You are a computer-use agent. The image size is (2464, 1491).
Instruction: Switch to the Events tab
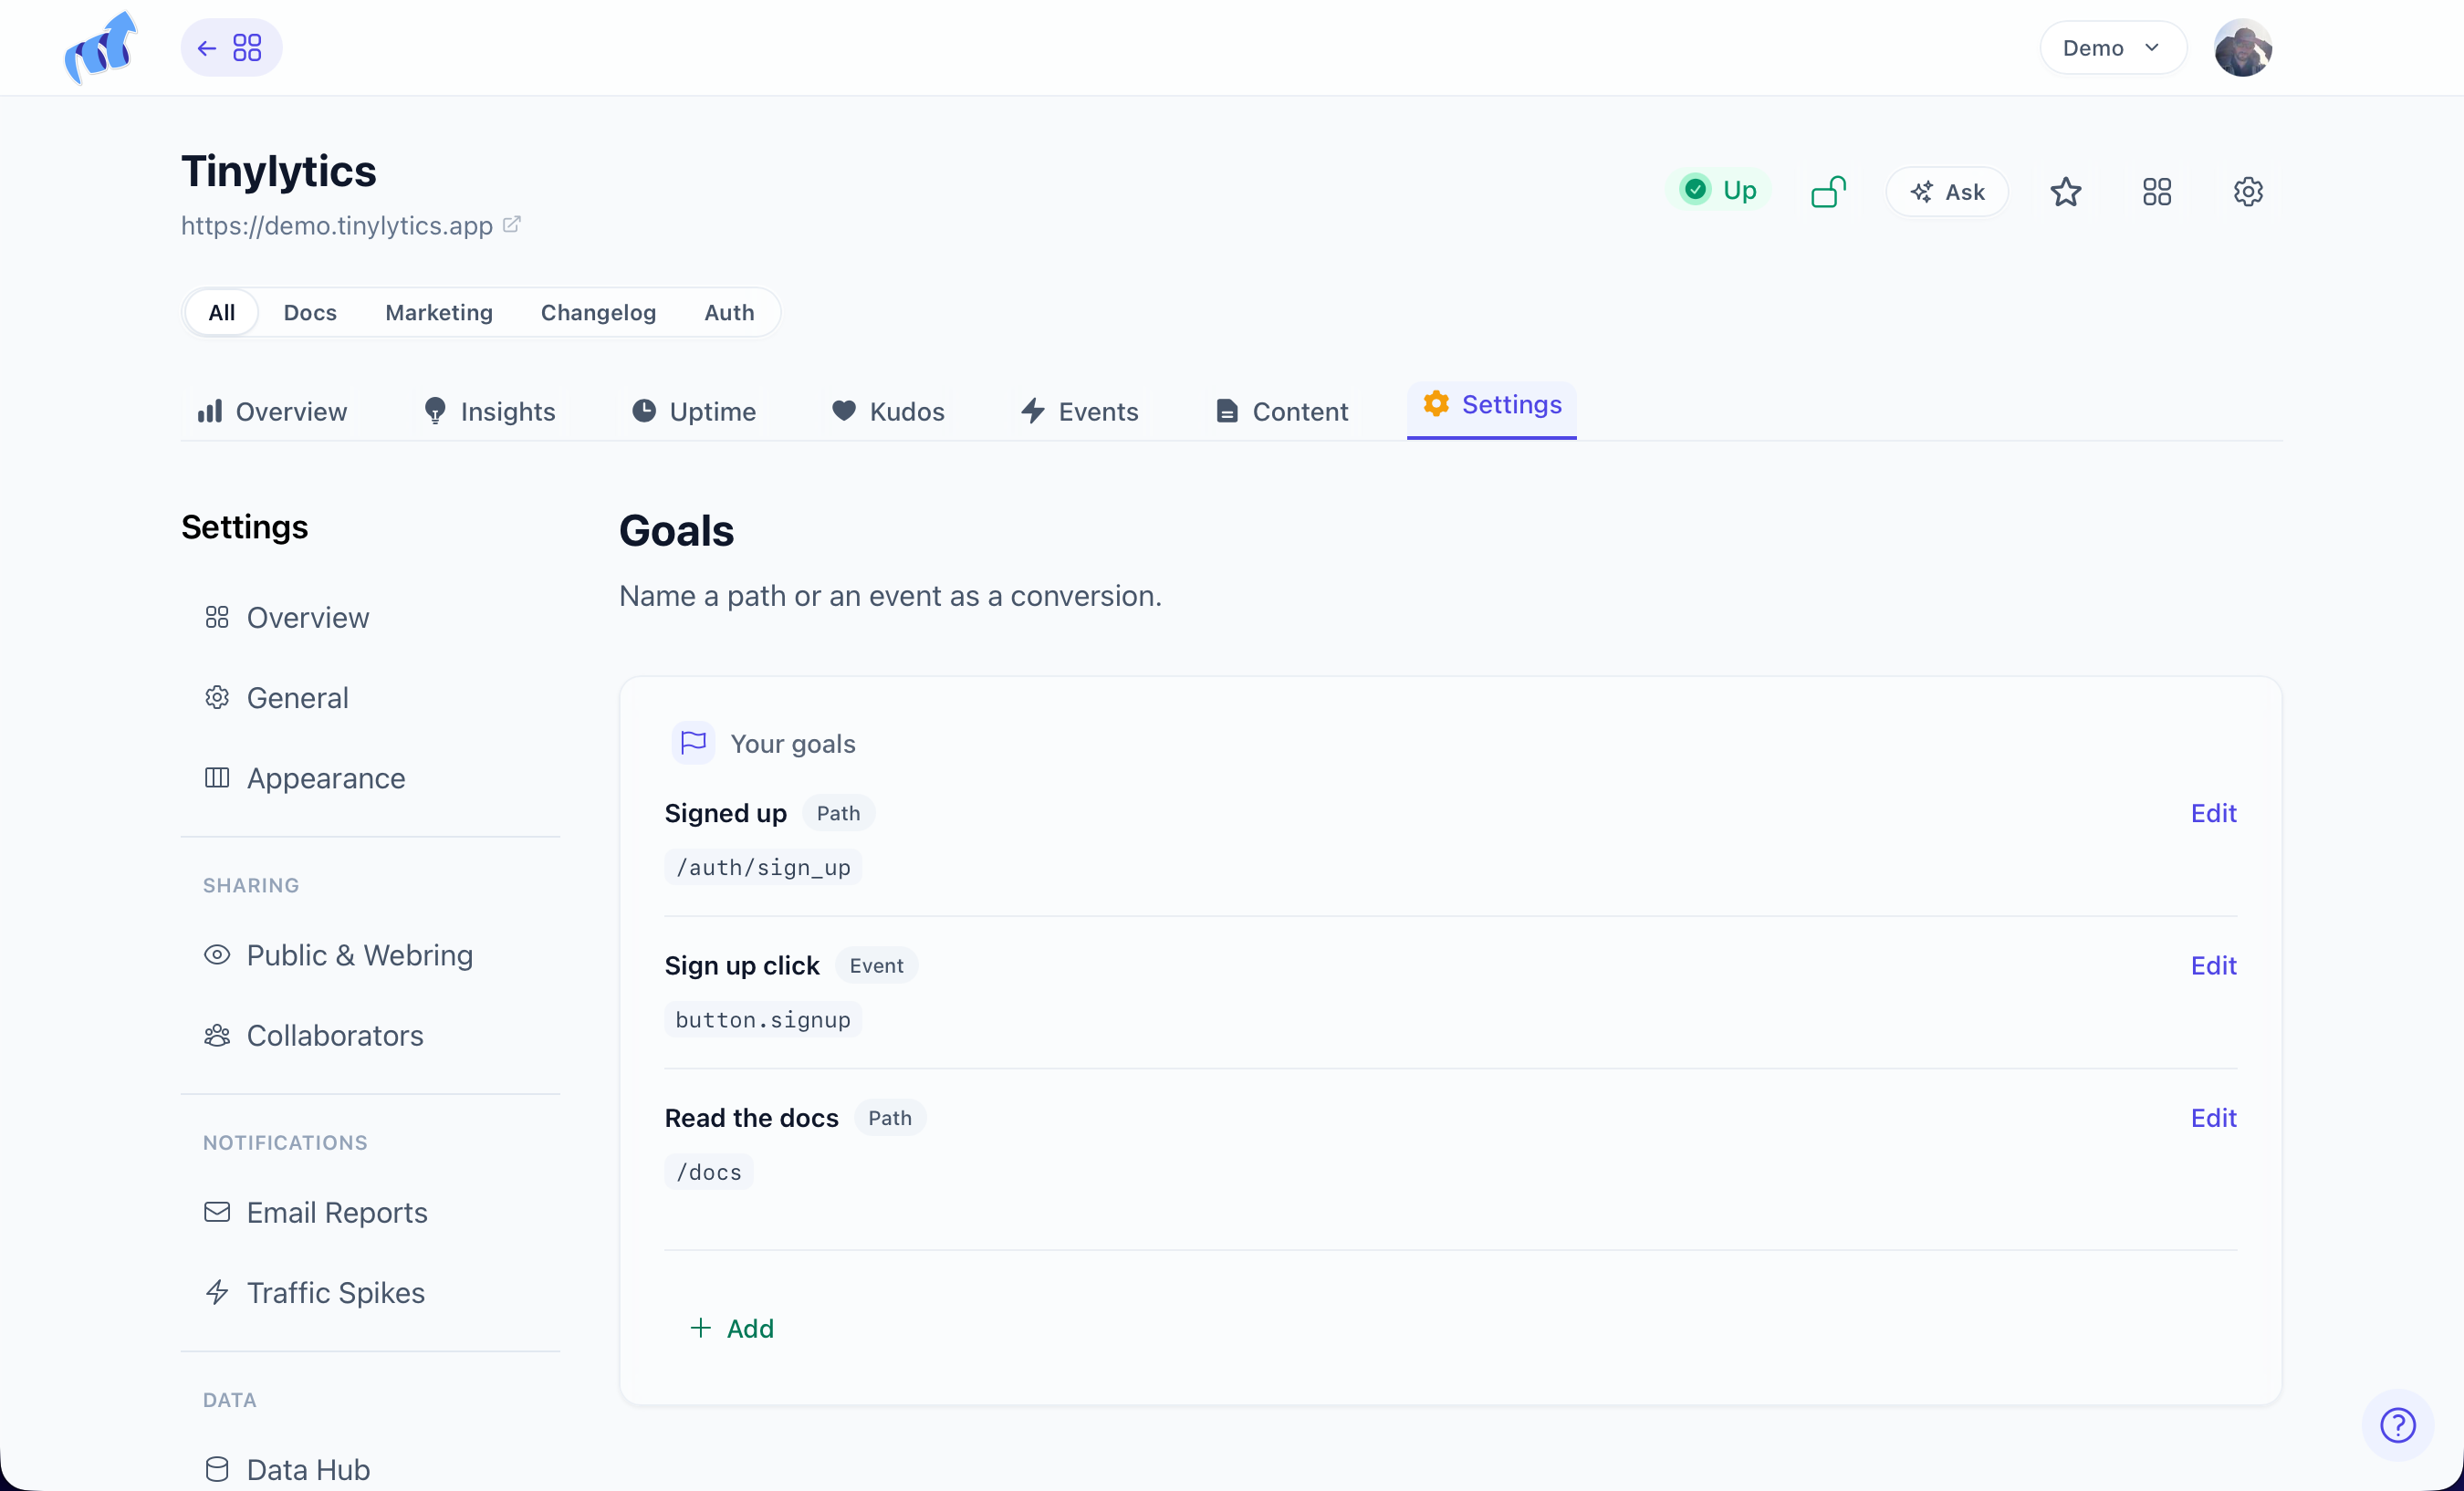pyautogui.click(x=1080, y=411)
